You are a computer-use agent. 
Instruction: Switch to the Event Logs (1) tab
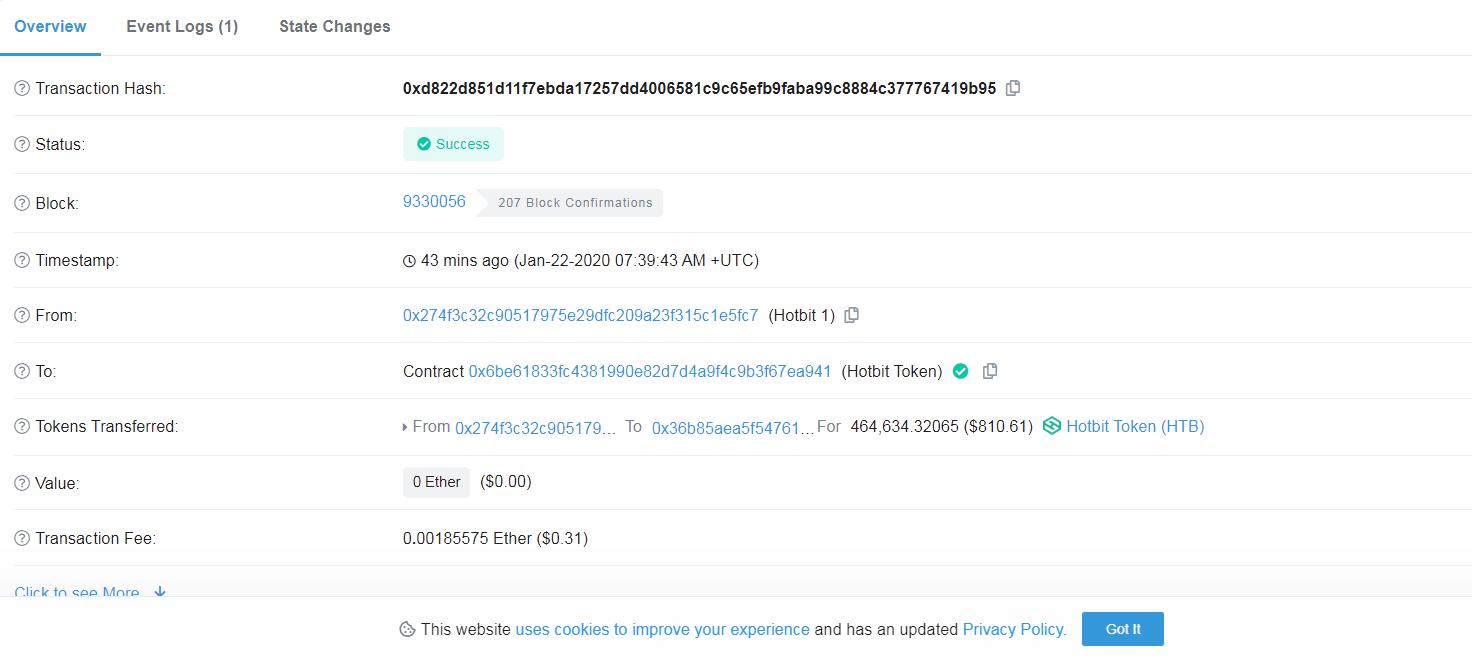pos(182,26)
